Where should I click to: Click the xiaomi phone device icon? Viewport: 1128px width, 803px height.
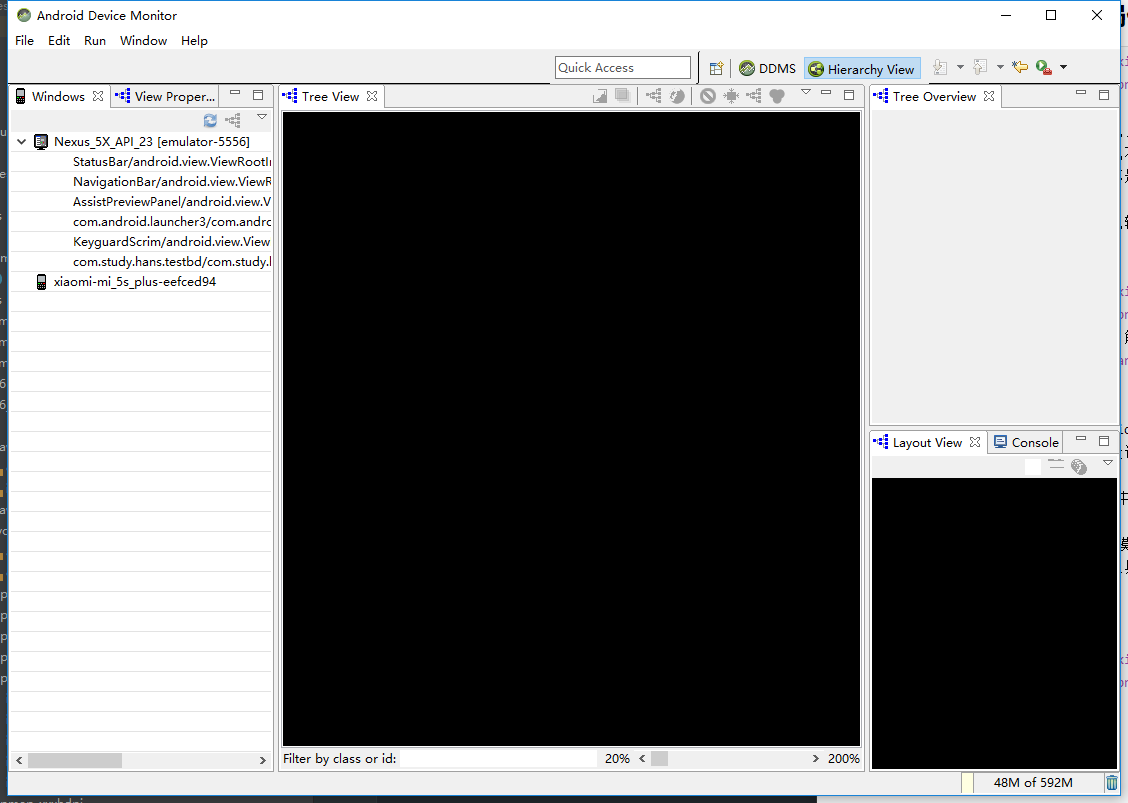point(42,282)
